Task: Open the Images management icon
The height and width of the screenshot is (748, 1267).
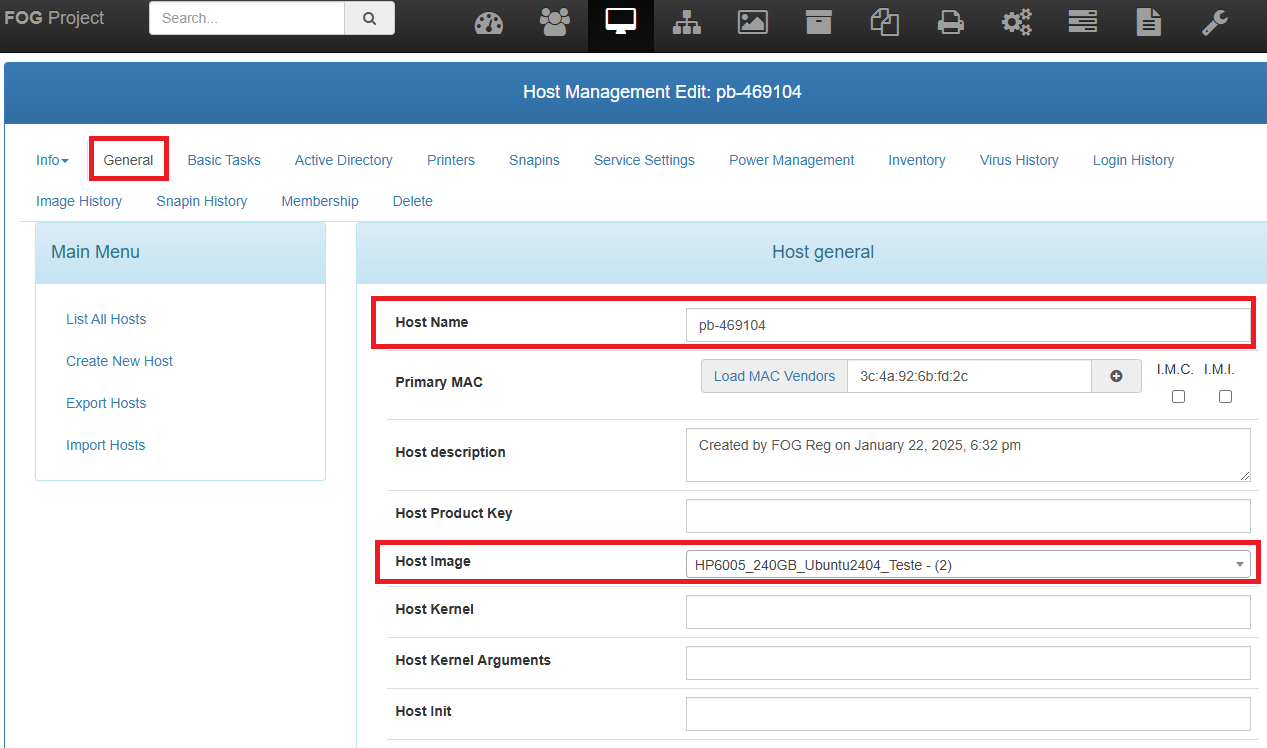Action: point(753,23)
